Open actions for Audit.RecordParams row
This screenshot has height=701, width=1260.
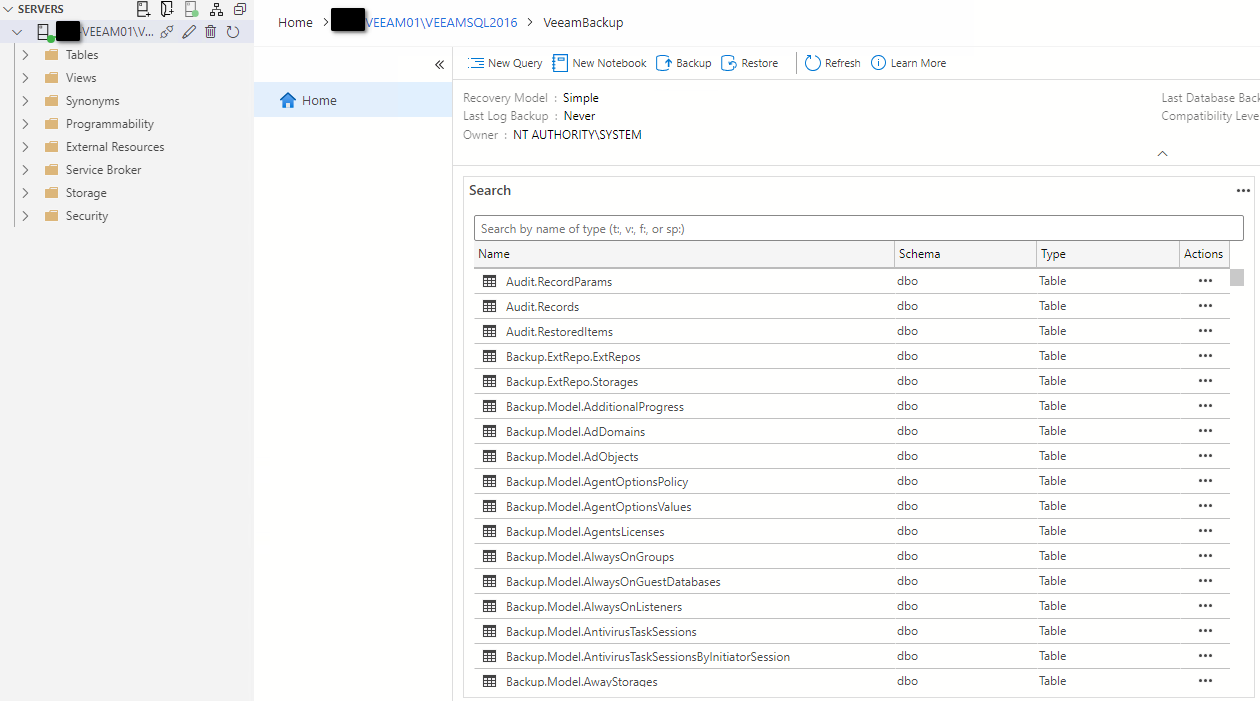point(1205,281)
